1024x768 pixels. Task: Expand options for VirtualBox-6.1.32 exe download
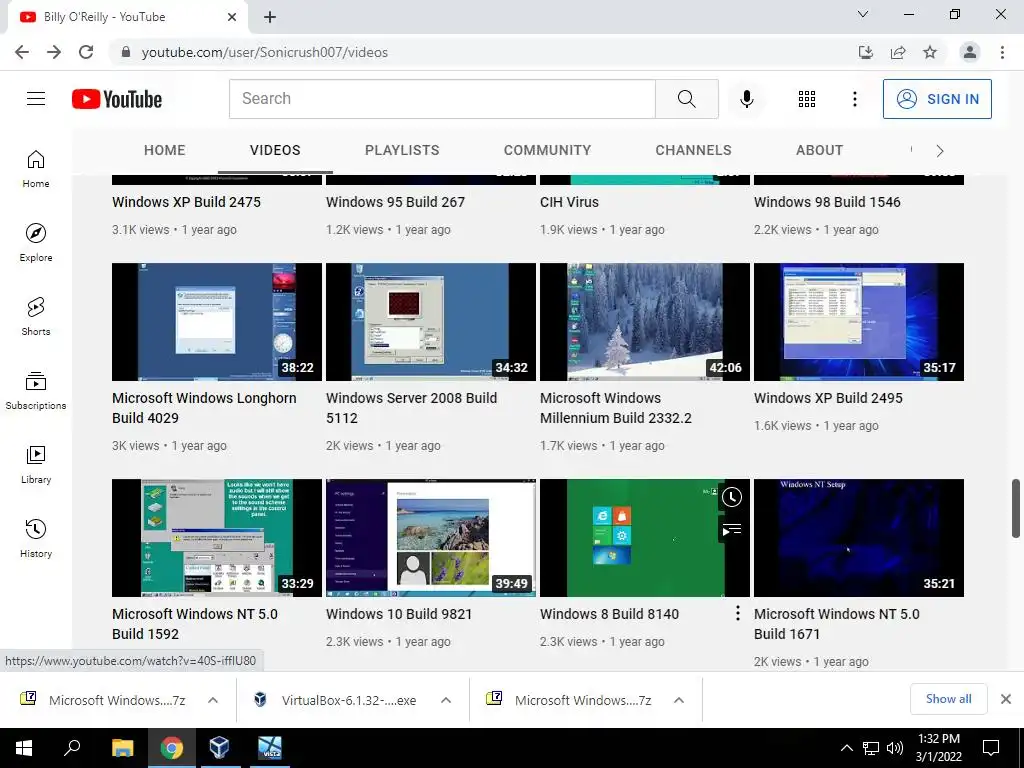[x=446, y=700]
